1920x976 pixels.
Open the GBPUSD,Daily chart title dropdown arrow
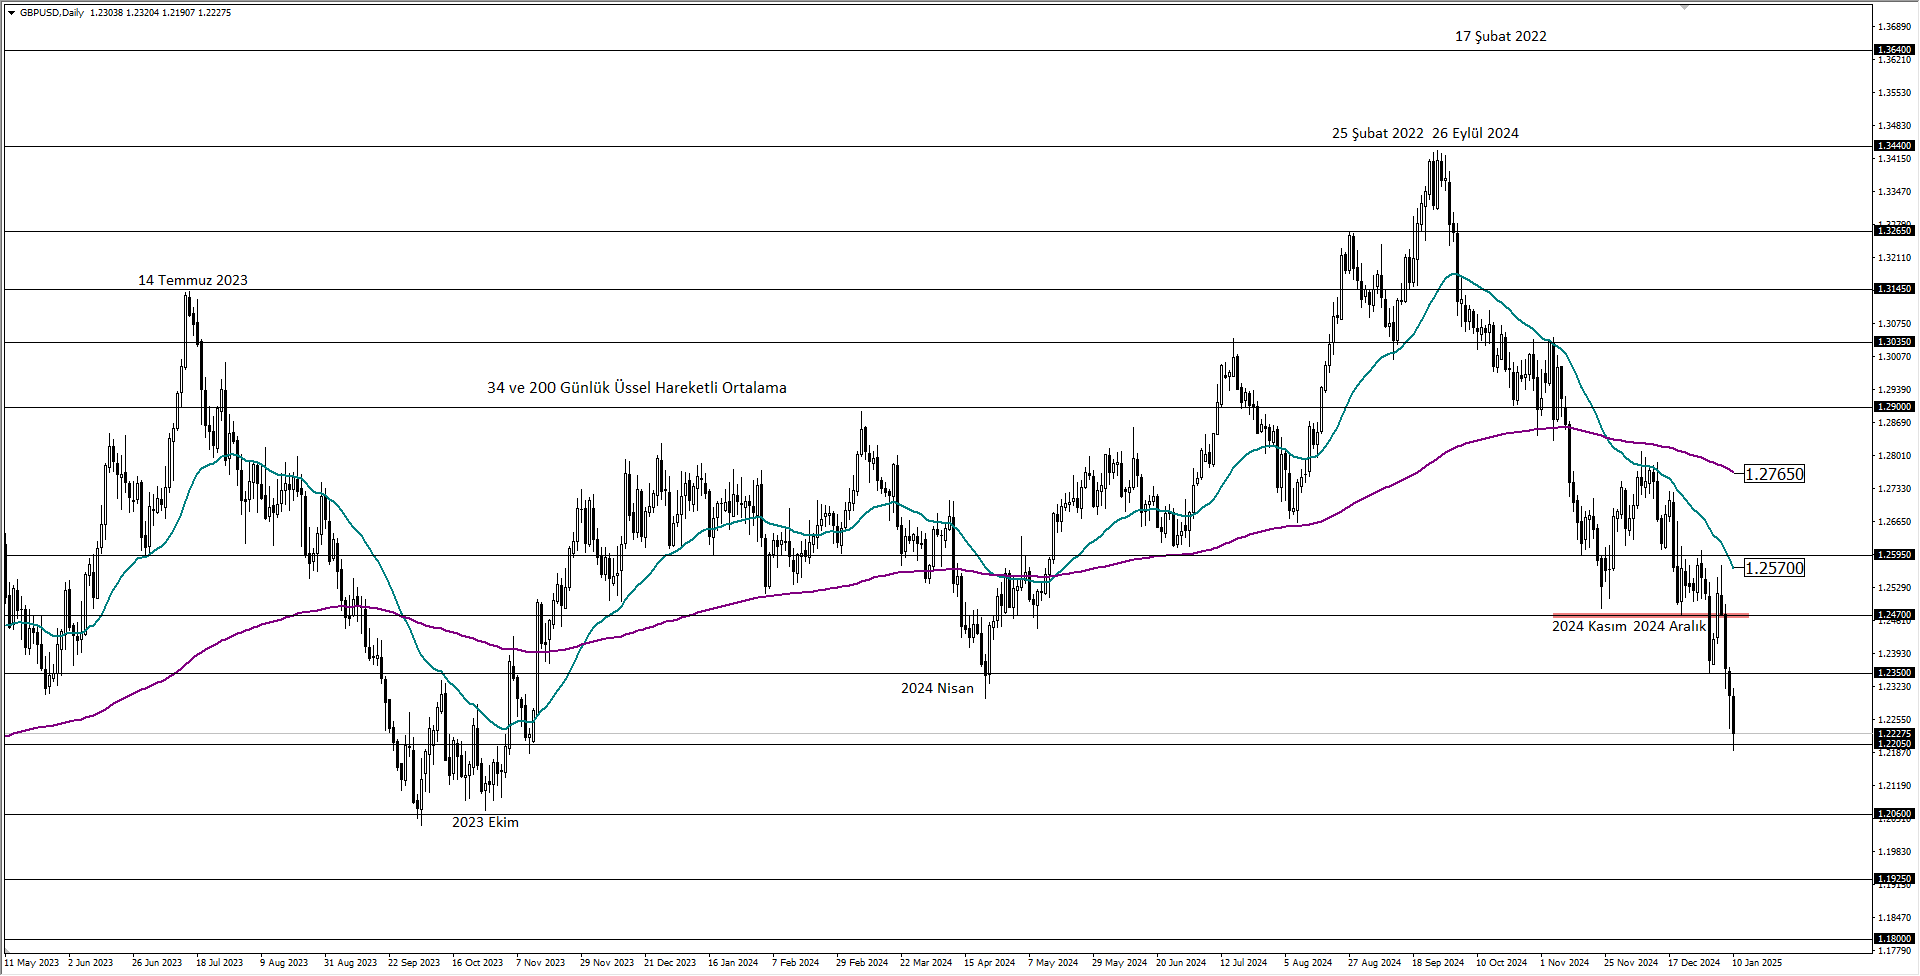11,13
